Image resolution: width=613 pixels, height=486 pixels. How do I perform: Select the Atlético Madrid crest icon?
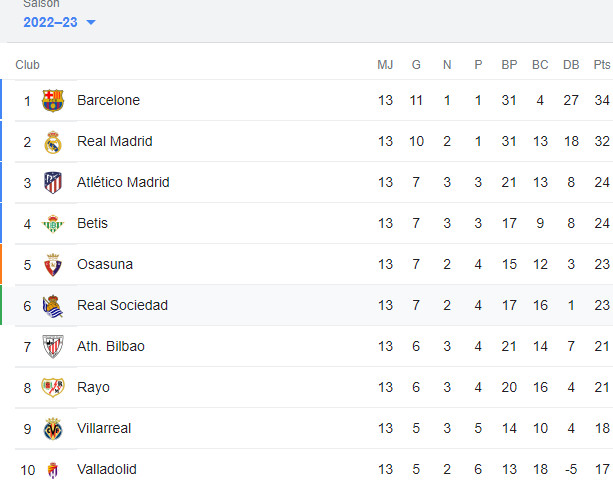tap(53, 183)
